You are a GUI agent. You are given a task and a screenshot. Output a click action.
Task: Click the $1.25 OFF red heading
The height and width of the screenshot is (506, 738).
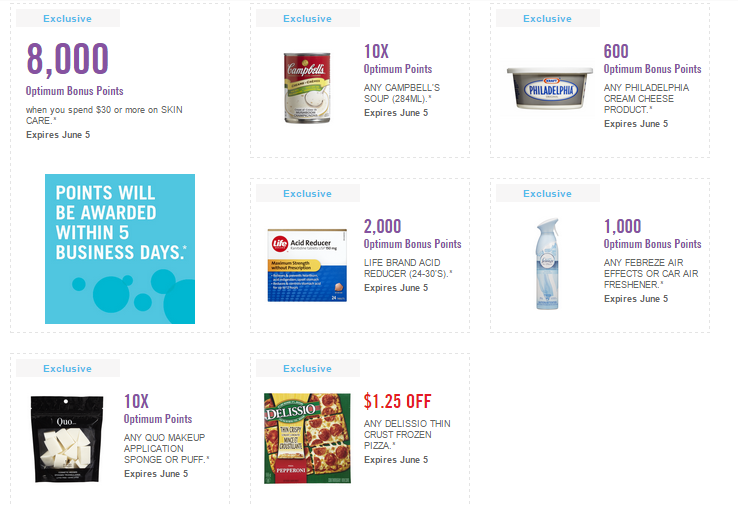tap(397, 402)
